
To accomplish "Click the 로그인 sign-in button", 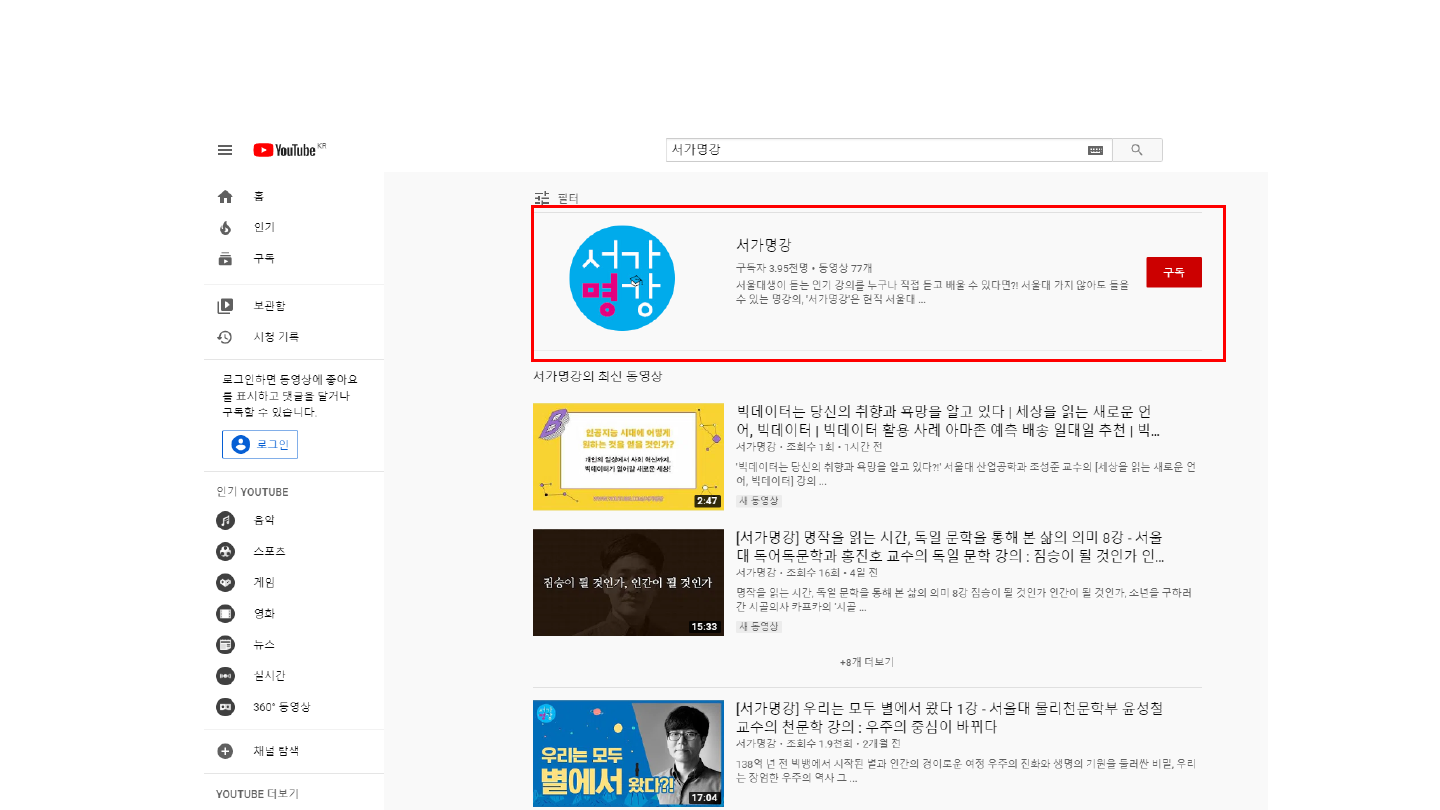I will pyautogui.click(x=260, y=445).
